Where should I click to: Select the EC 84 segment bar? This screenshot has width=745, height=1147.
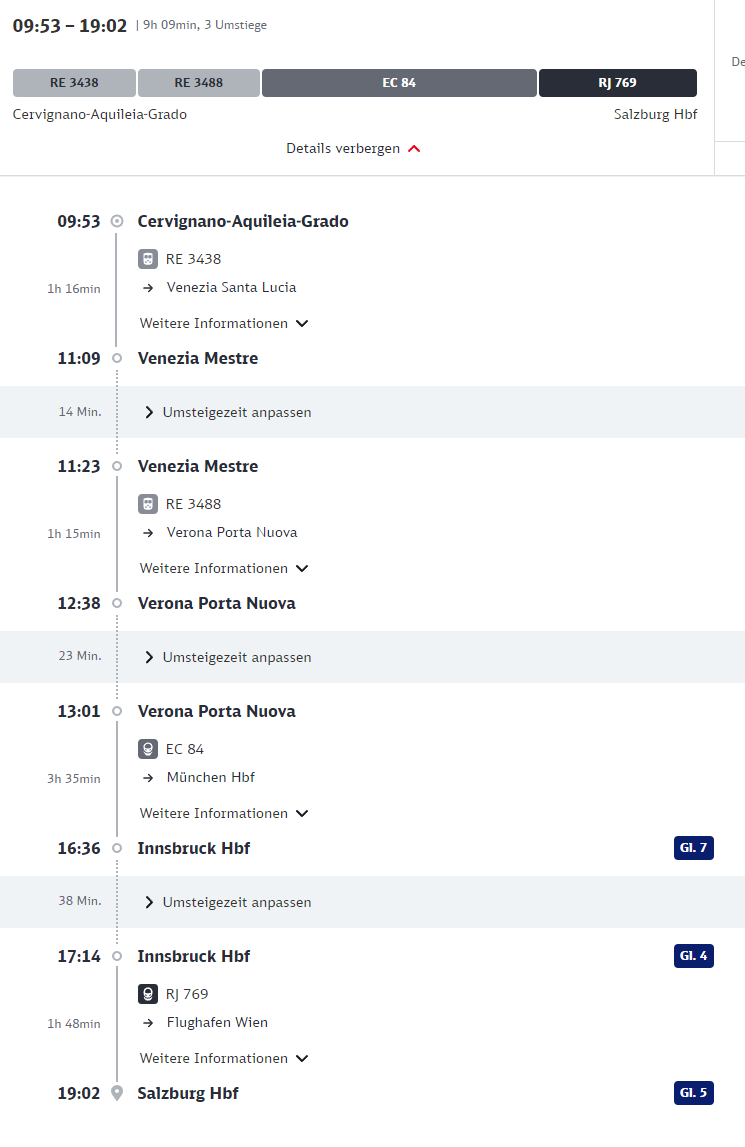pyautogui.click(x=399, y=83)
